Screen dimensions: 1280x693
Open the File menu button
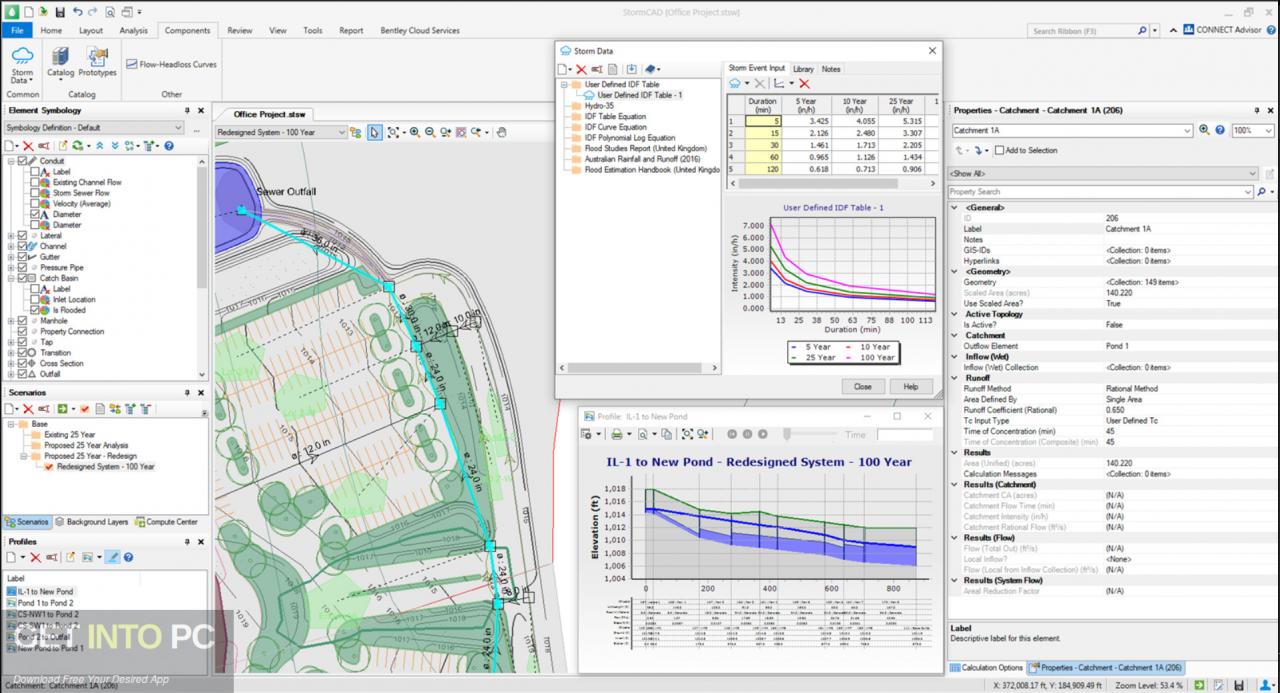pyautogui.click(x=16, y=31)
